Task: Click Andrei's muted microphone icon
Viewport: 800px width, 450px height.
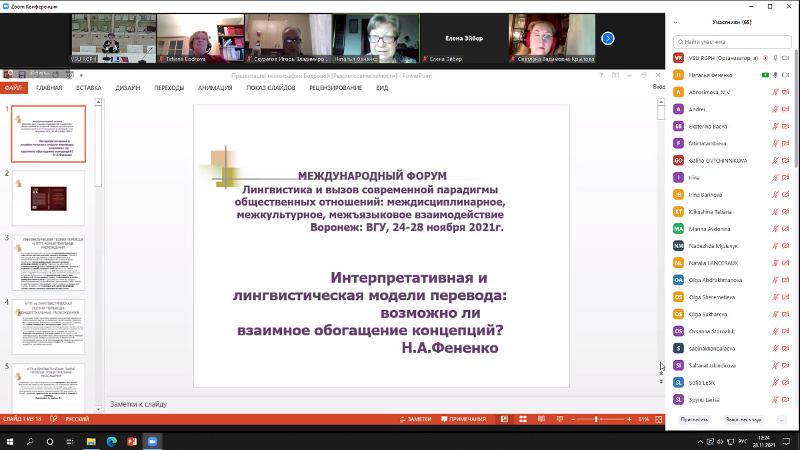Action: tap(774, 108)
